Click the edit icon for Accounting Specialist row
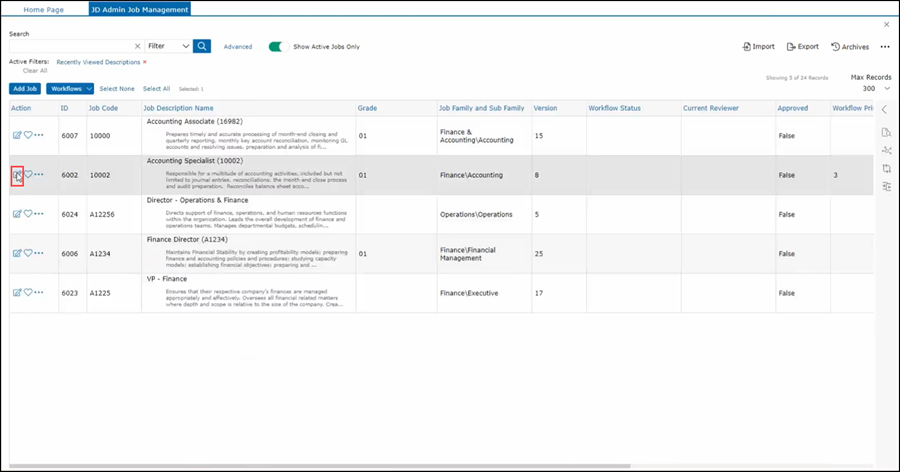The height and width of the screenshot is (472, 900). coord(17,174)
